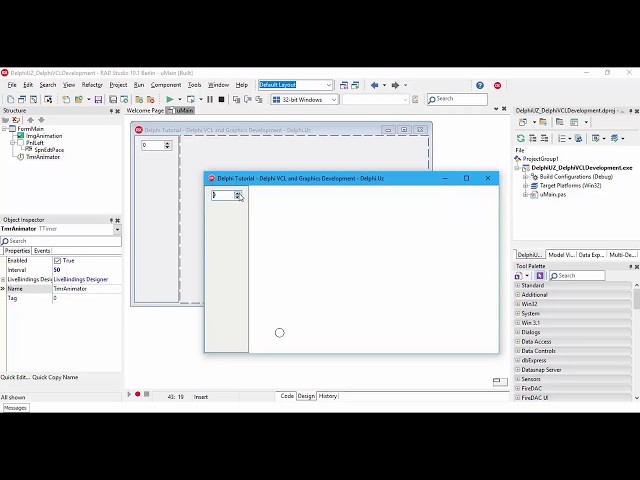Expand the Win32 category in the Tool Palette
640x480 pixels.
[518, 304]
